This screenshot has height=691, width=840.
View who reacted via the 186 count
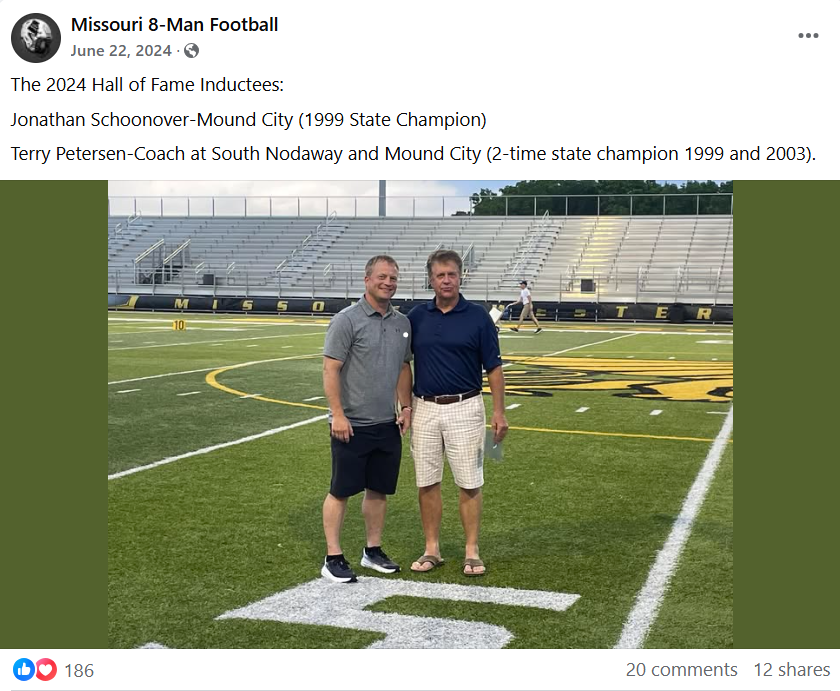point(79,670)
